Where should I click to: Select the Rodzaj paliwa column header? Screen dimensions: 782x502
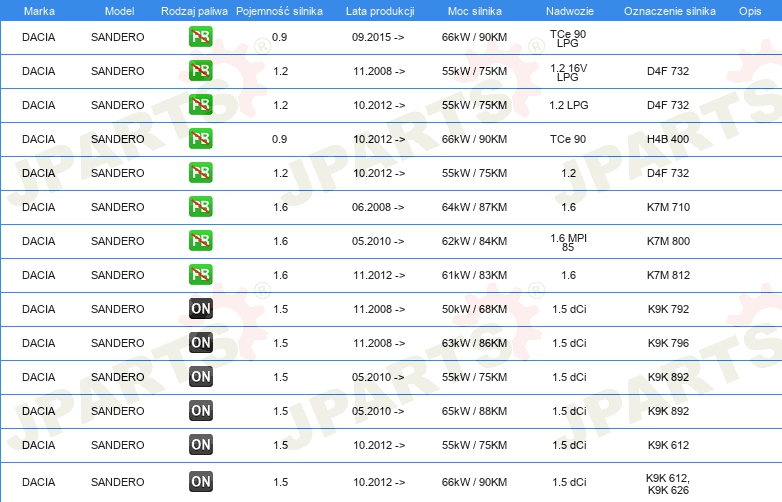point(194,11)
